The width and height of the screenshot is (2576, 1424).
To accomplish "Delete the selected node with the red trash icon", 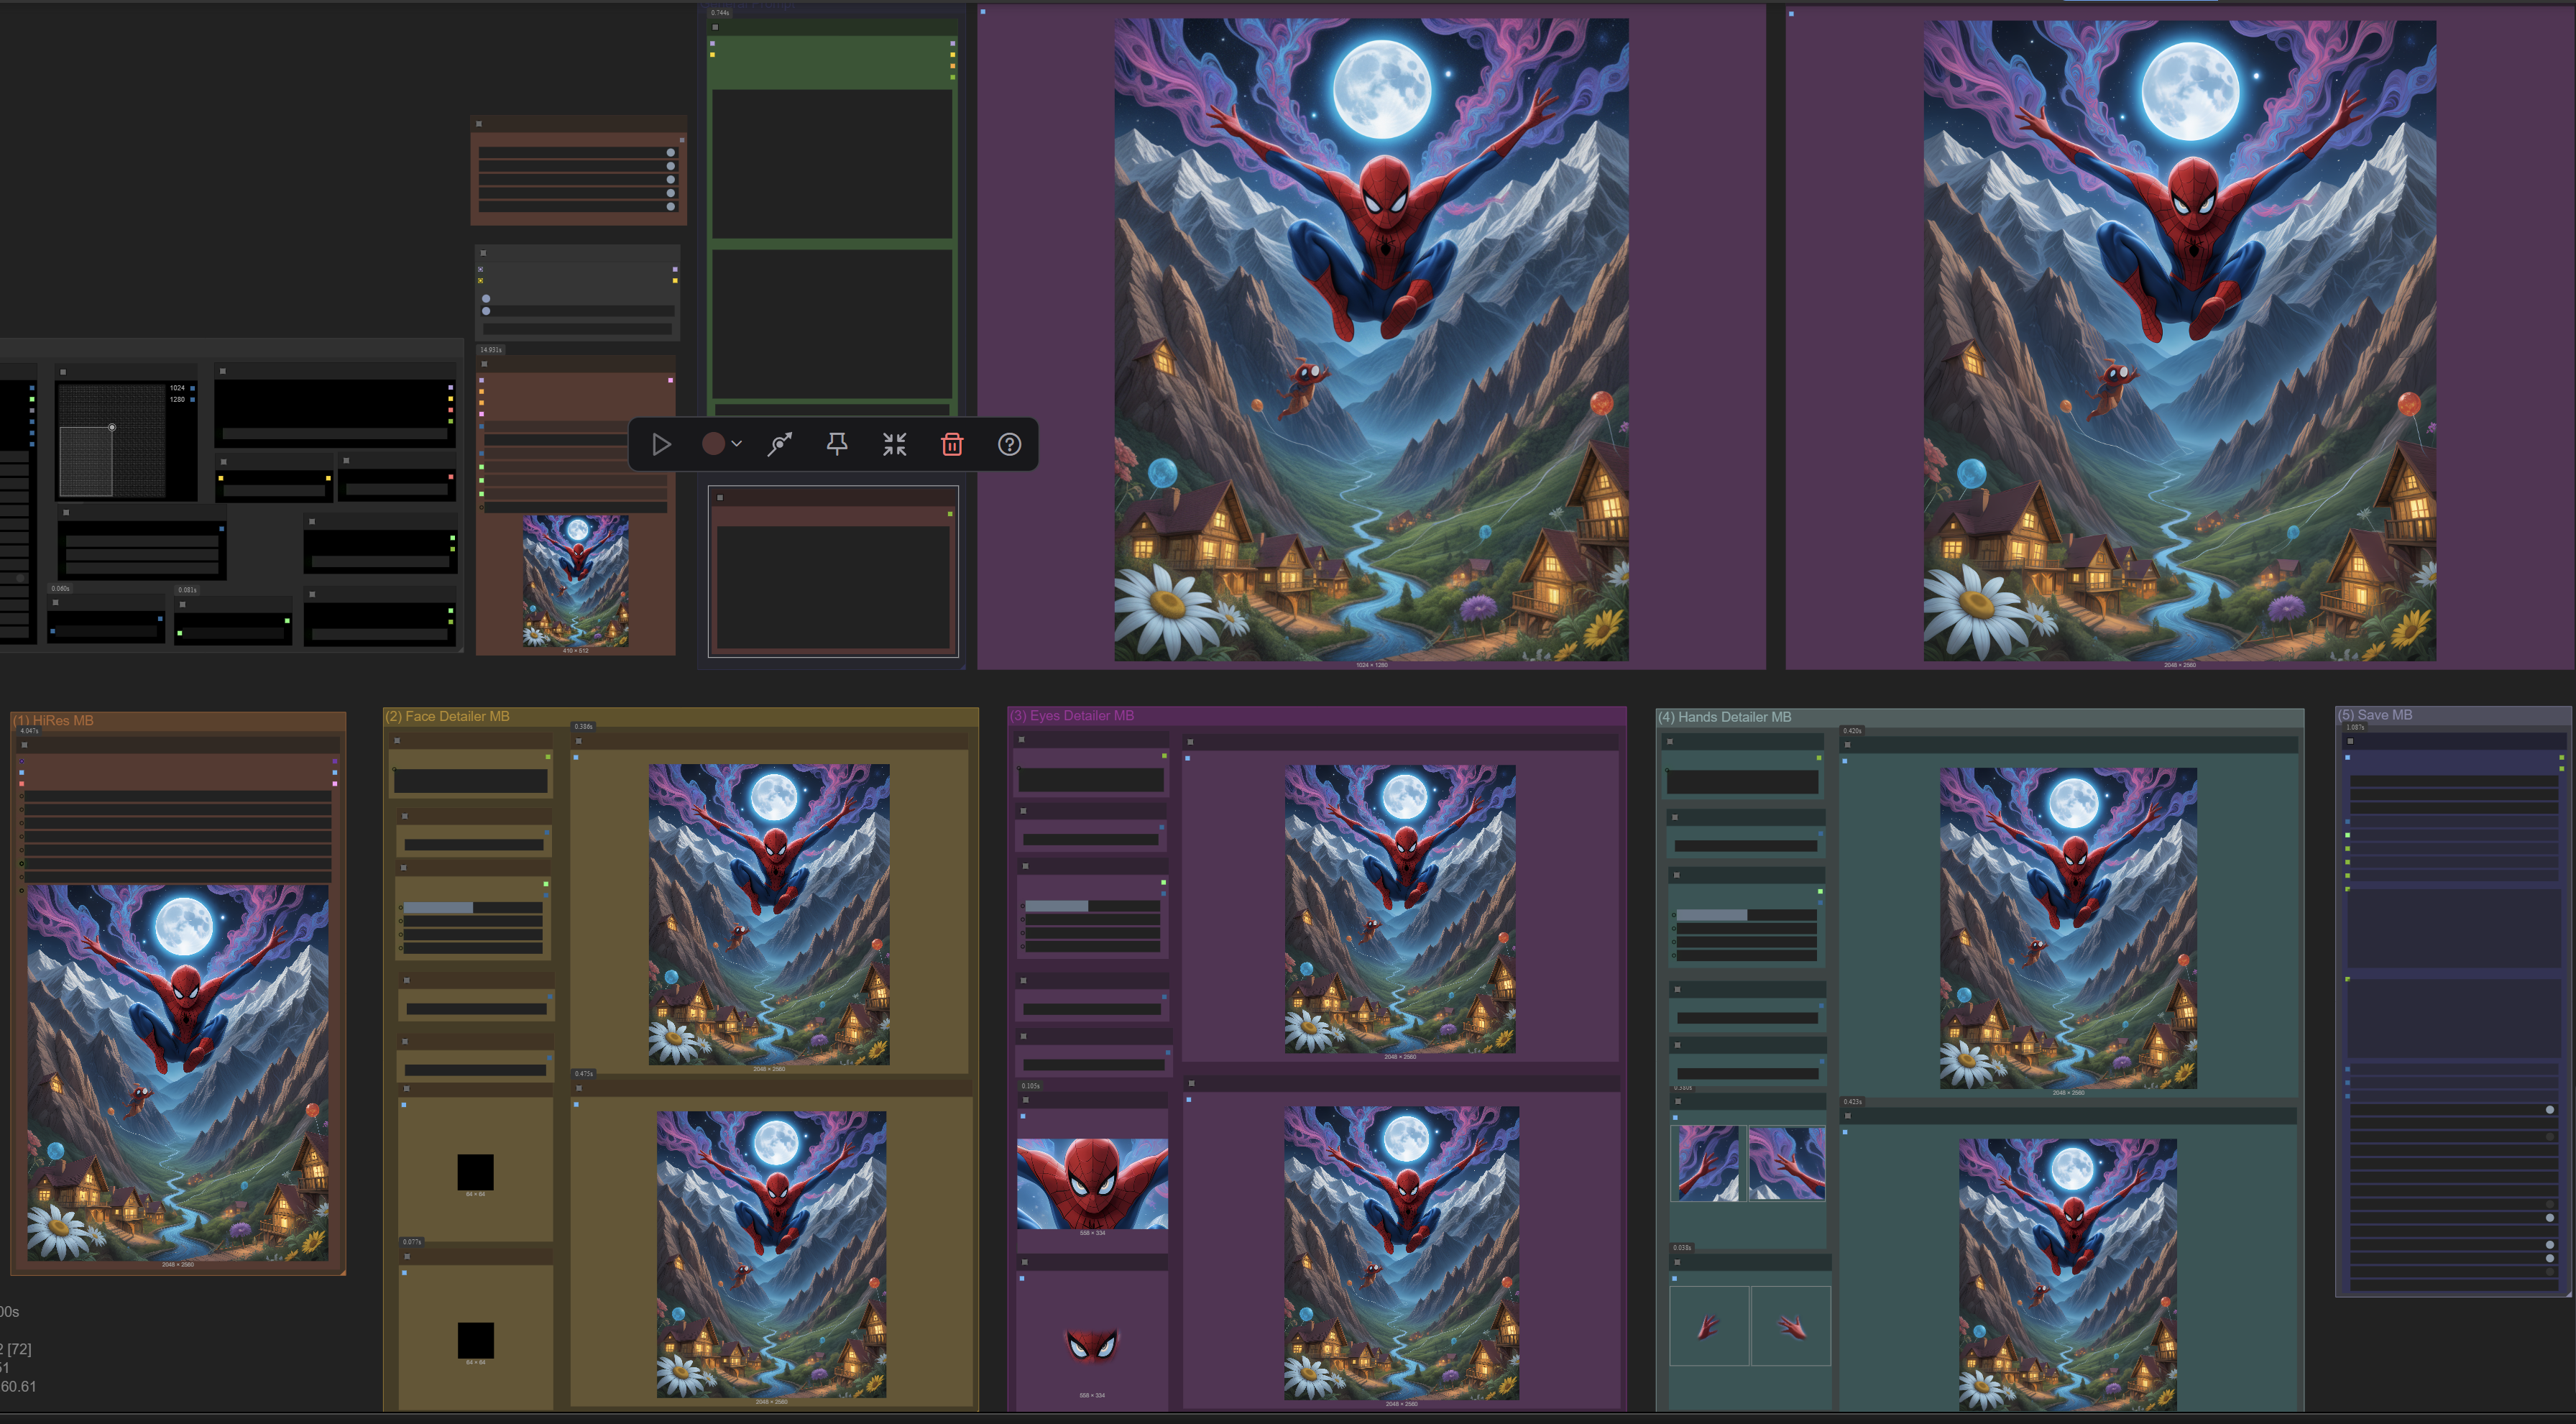I will [x=952, y=444].
